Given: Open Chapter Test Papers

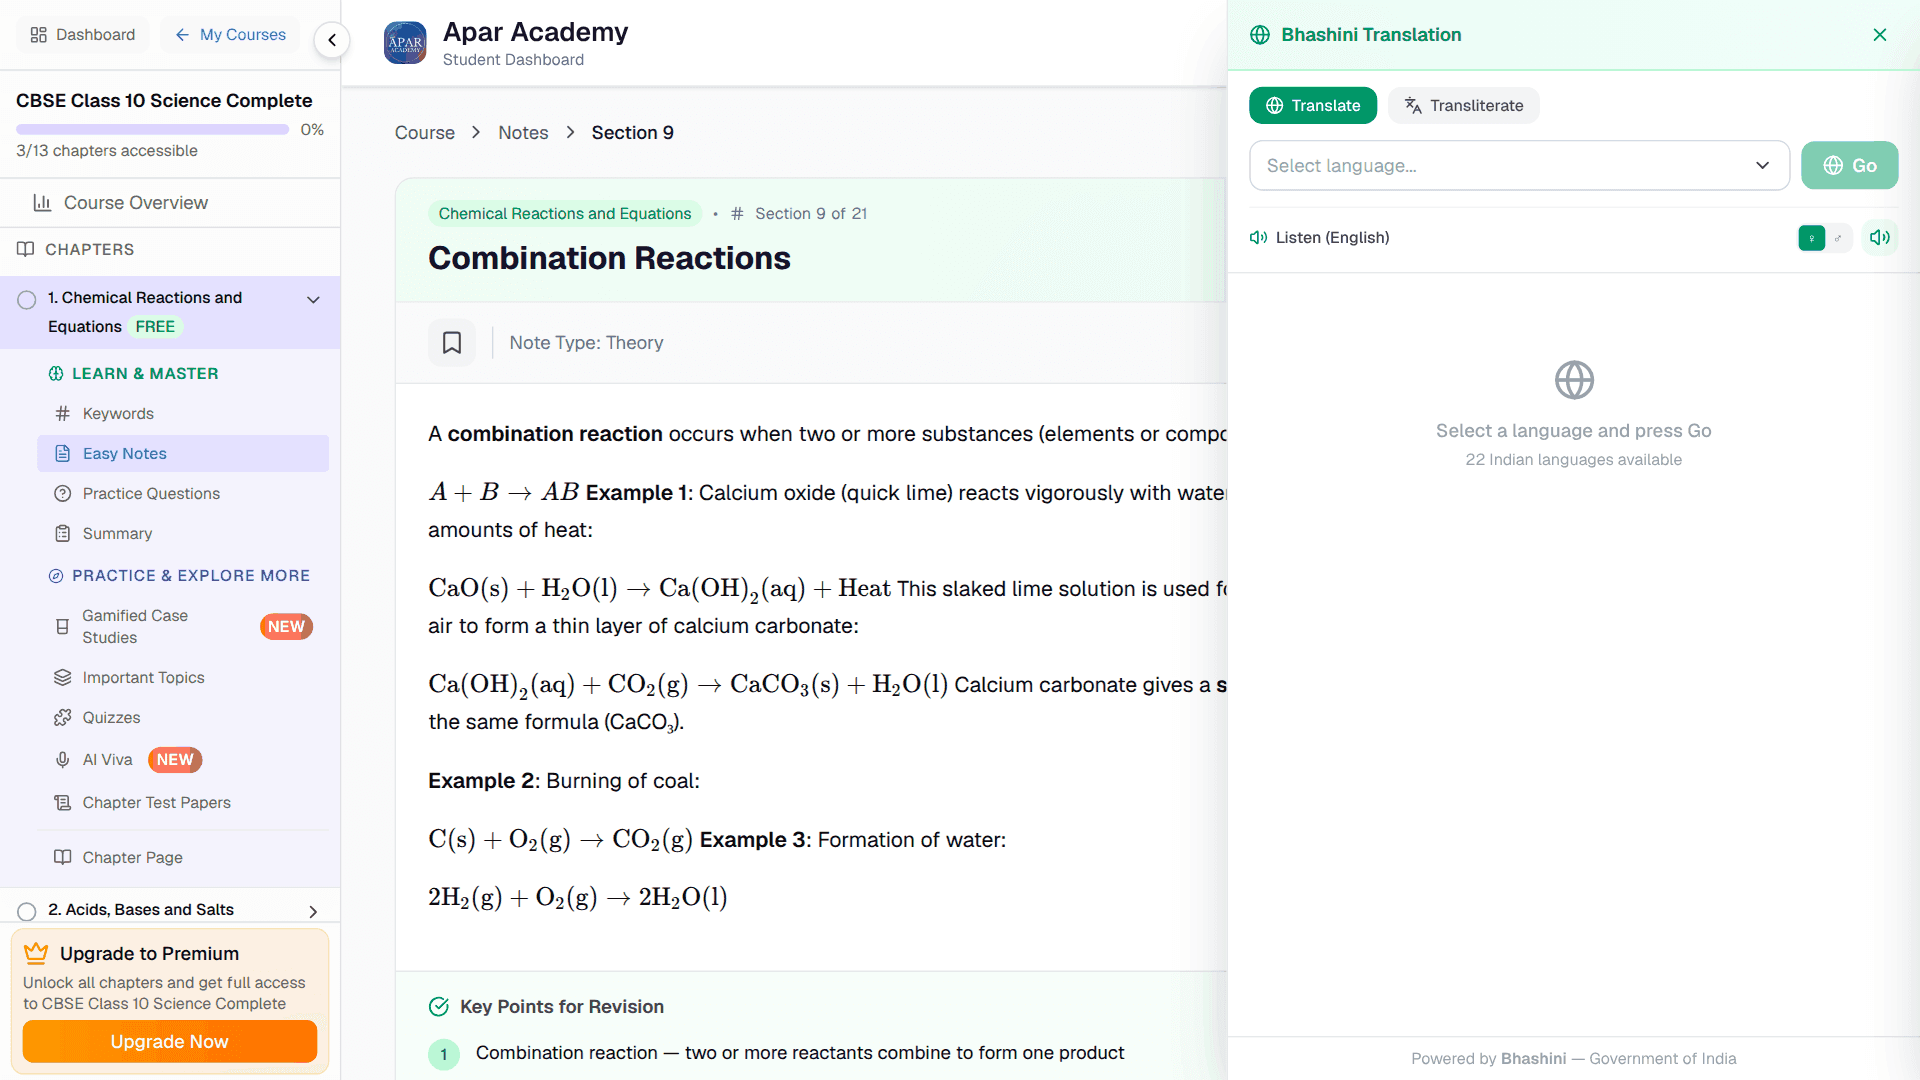Looking at the screenshot, I should (183, 803).
